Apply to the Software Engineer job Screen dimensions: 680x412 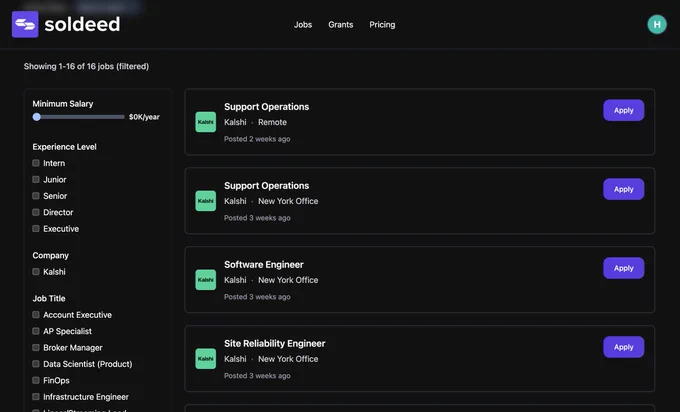(623, 268)
